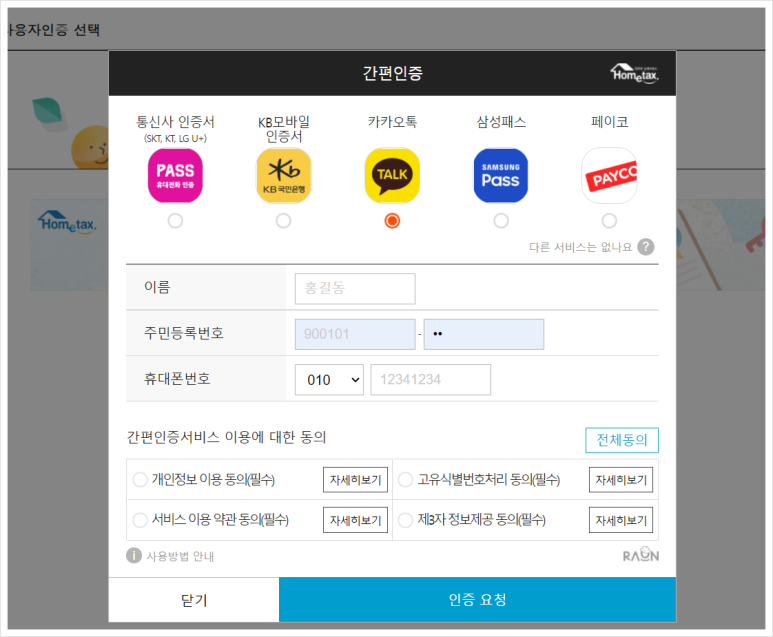Click the 인증 요청 button
The image size is (773, 637).
(477, 600)
